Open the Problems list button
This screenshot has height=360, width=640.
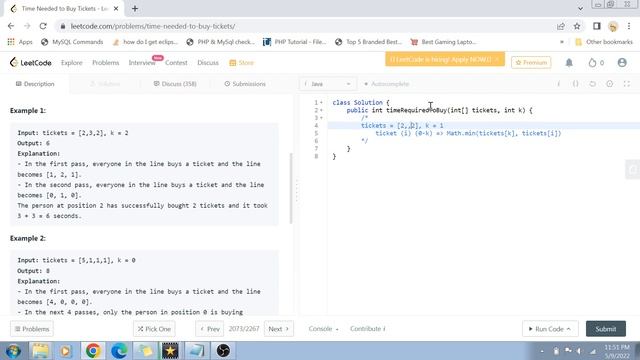pos(32,329)
